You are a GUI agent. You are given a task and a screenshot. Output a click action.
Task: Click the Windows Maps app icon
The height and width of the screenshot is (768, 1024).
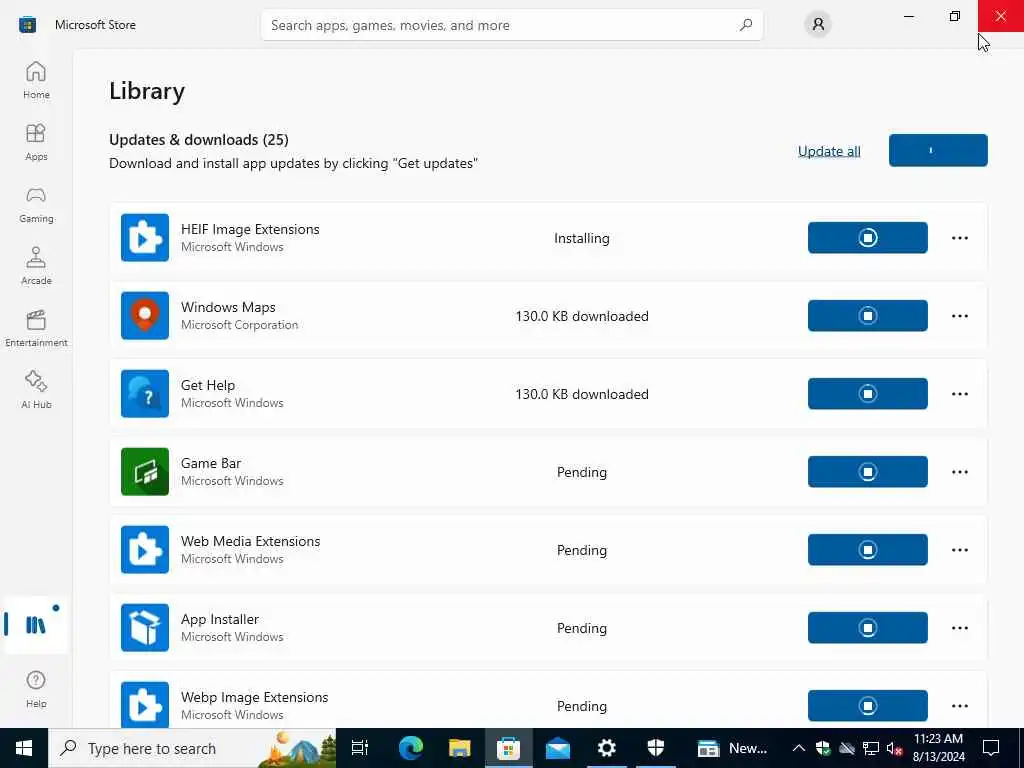(145, 315)
